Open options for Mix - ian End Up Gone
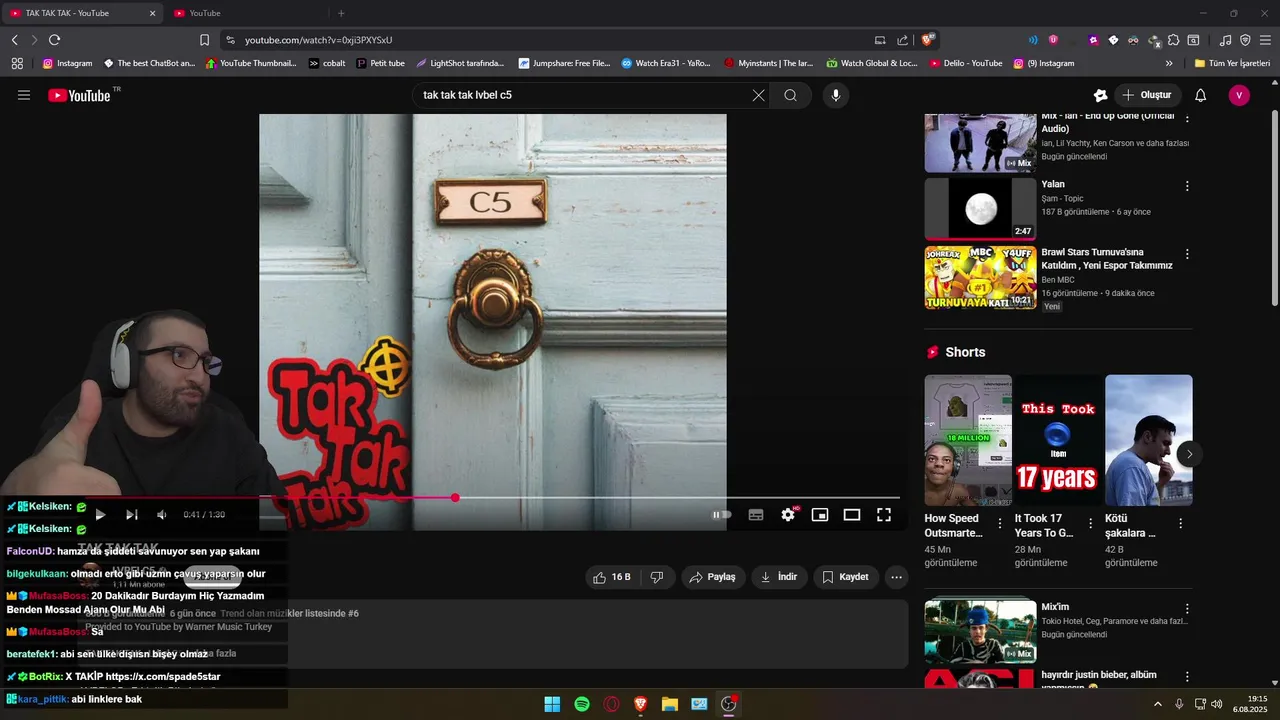Image resolution: width=1280 pixels, height=720 pixels. pos(1187,118)
